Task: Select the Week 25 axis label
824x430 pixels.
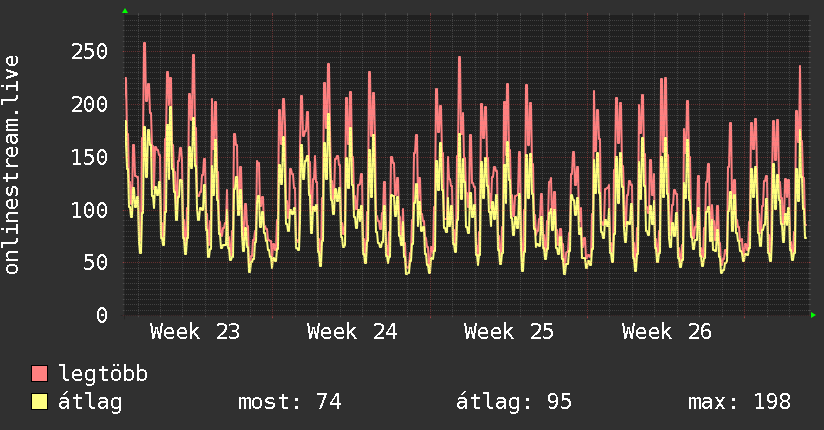Action: point(509,332)
